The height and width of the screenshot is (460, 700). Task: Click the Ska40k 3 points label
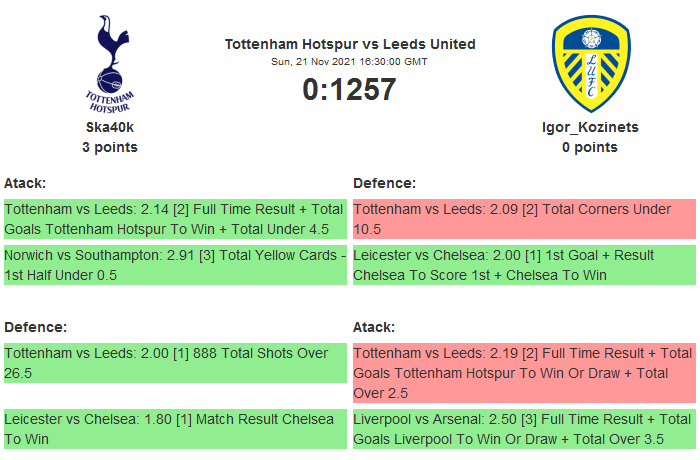click(x=110, y=148)
